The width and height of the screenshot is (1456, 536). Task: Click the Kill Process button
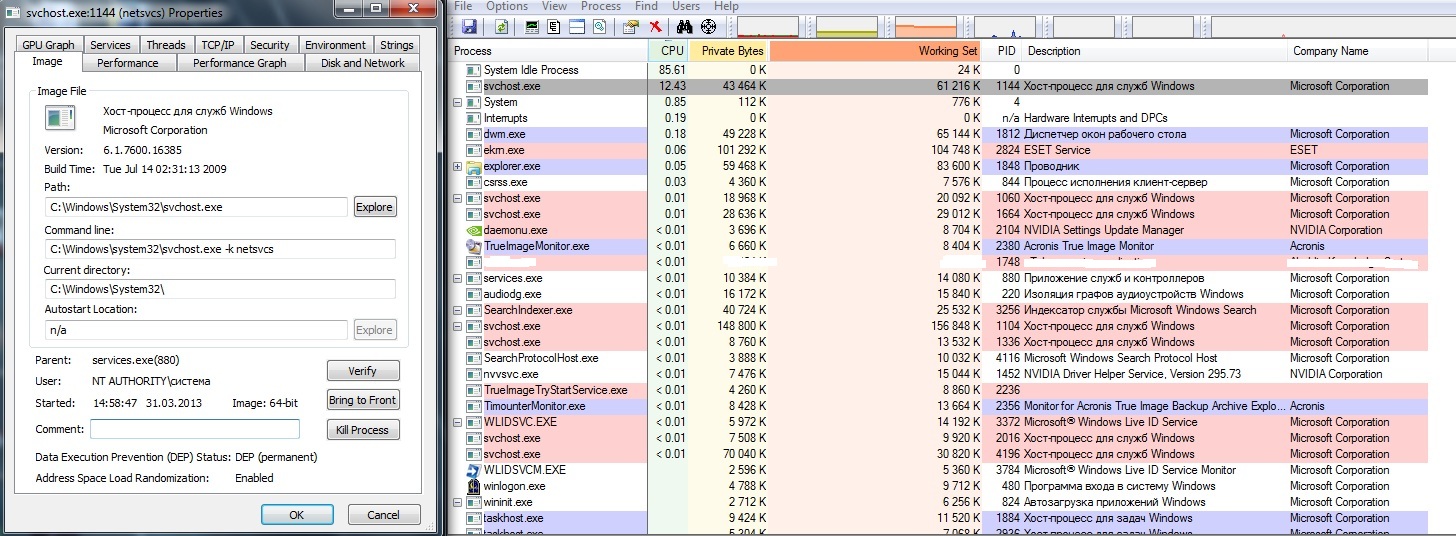point(363,430)
